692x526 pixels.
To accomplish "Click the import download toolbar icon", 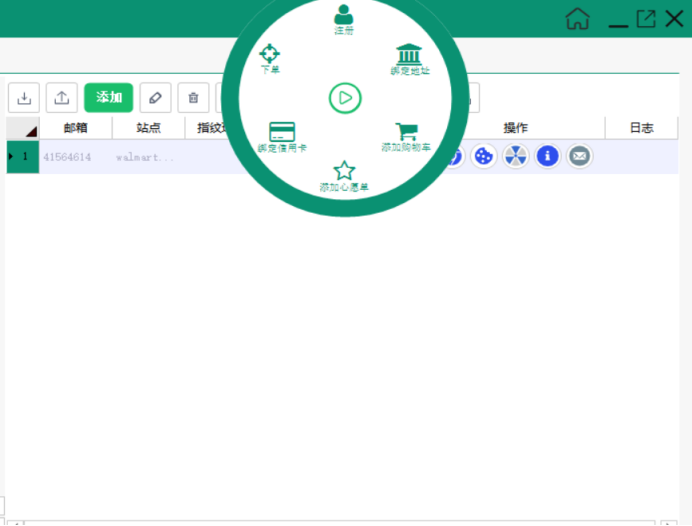I will [x=24, y=97].
